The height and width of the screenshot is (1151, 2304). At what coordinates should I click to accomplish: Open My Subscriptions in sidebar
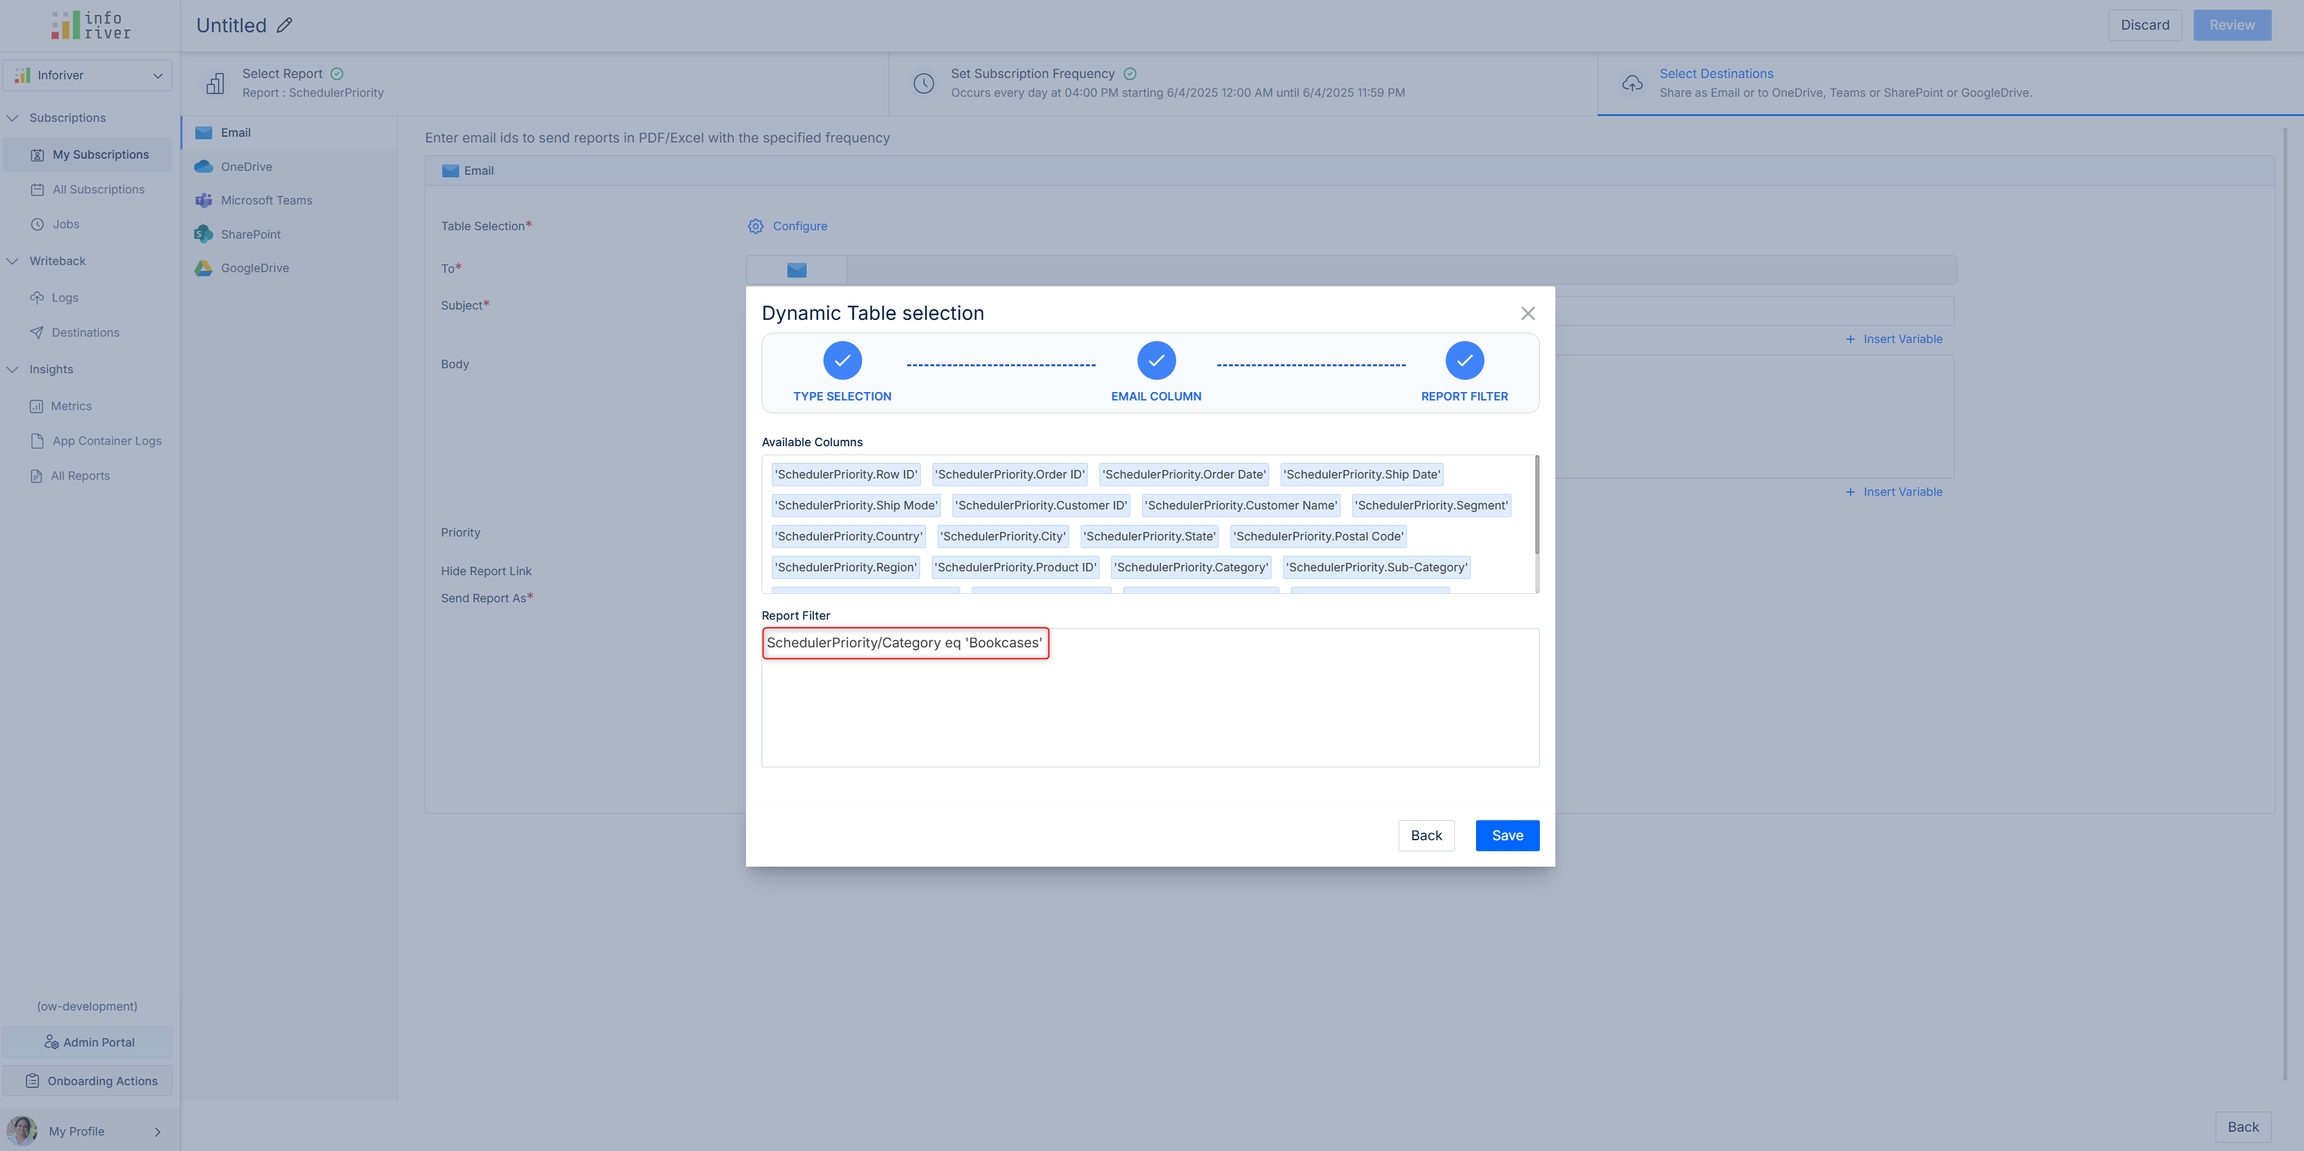pyautogui.click(x=100, y=155)
